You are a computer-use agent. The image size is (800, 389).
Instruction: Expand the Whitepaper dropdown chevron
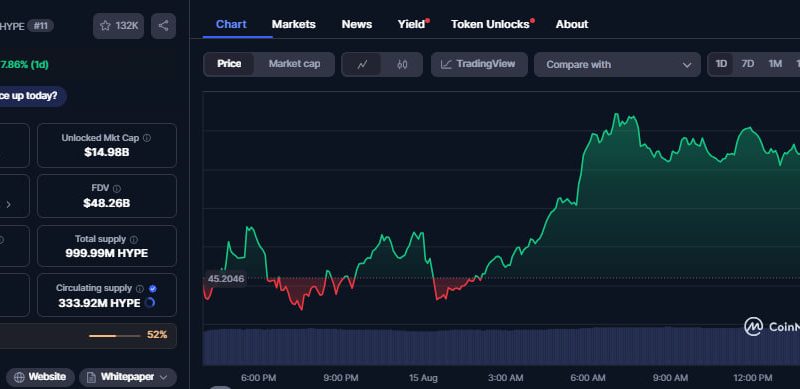164,377
